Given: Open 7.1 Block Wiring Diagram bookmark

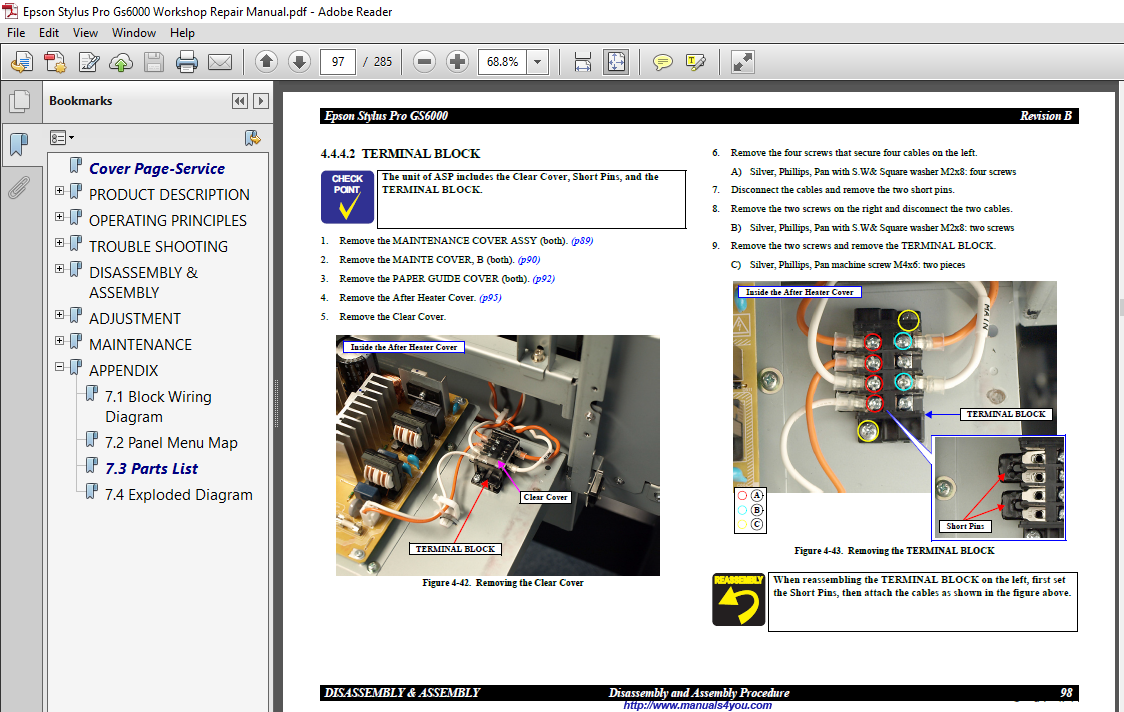Looking at the screenshot, I should pyautogui.click(x=158, y=407).
